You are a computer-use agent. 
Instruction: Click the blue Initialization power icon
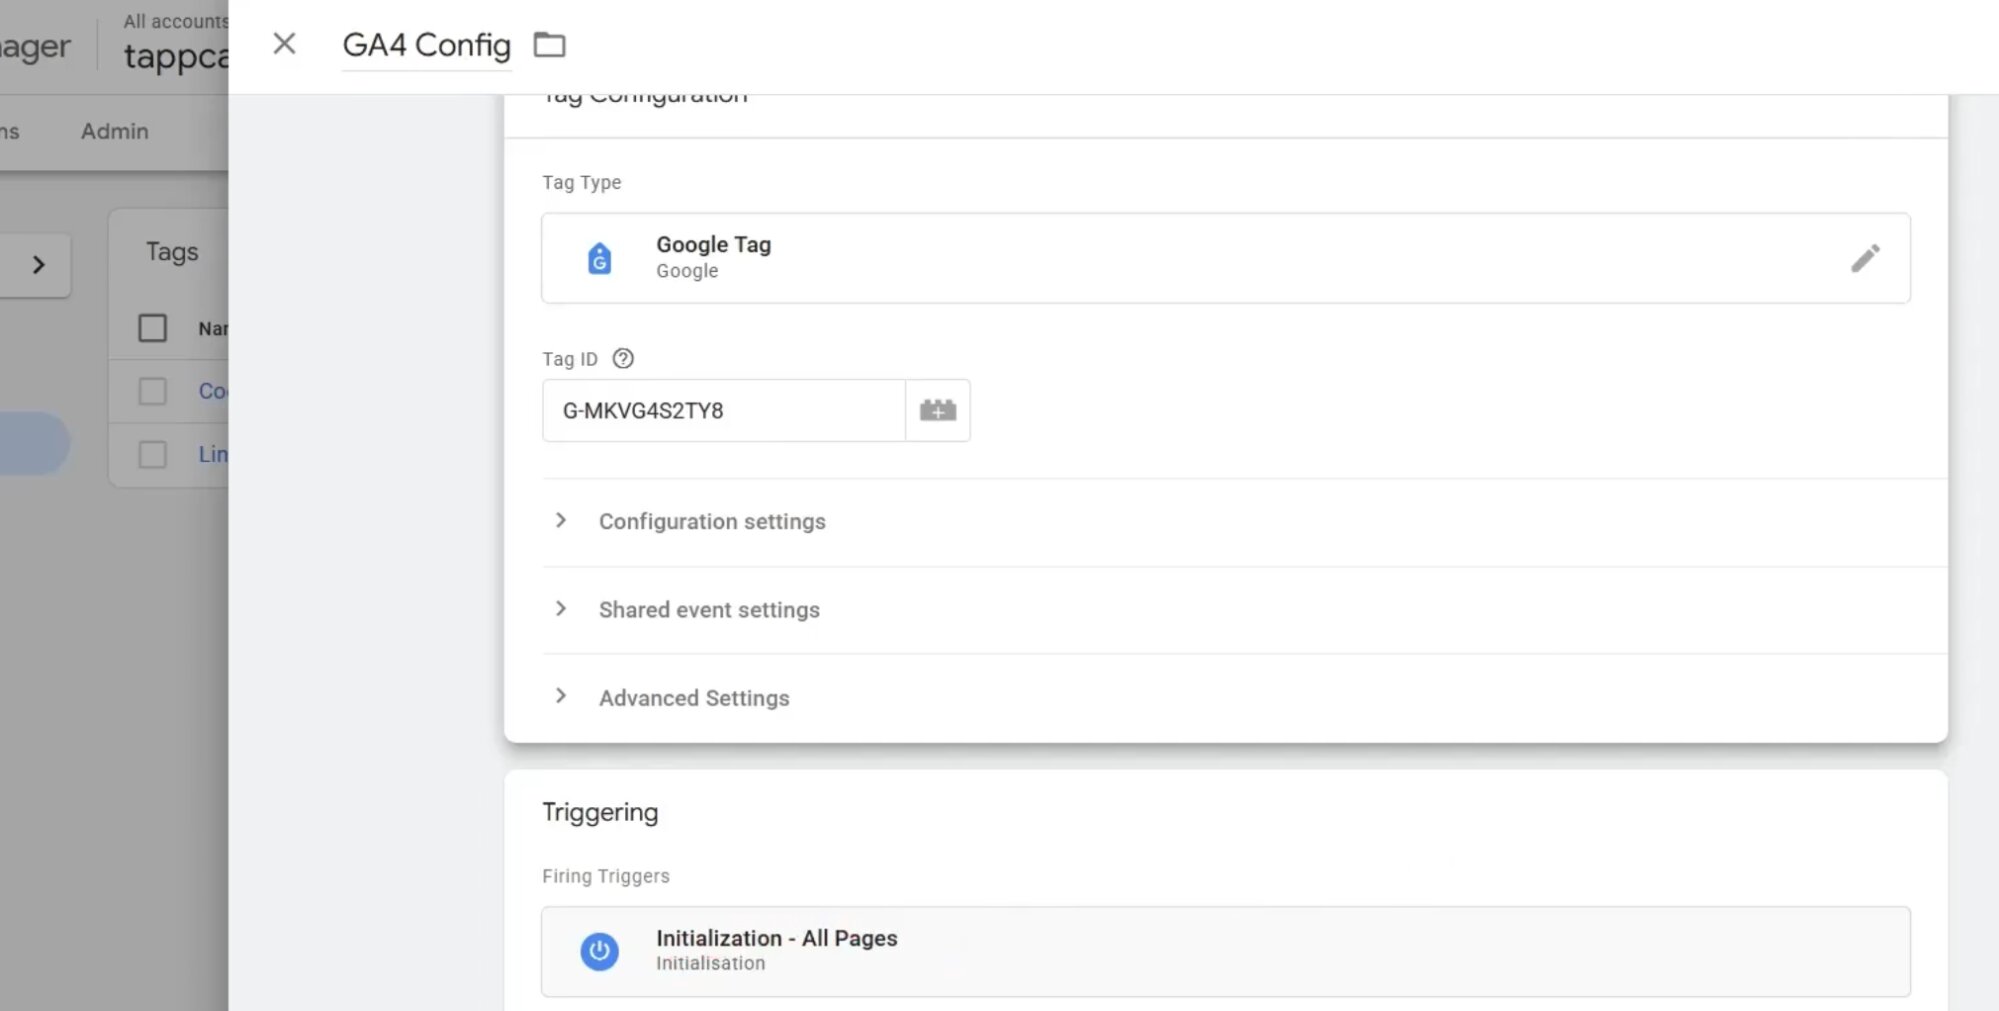click(x=599, y=951)
